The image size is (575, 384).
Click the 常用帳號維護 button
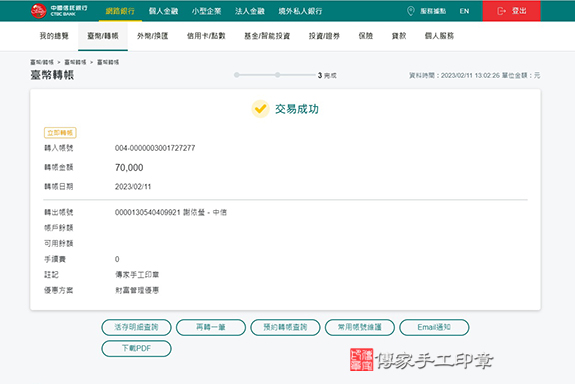point(360,327)
